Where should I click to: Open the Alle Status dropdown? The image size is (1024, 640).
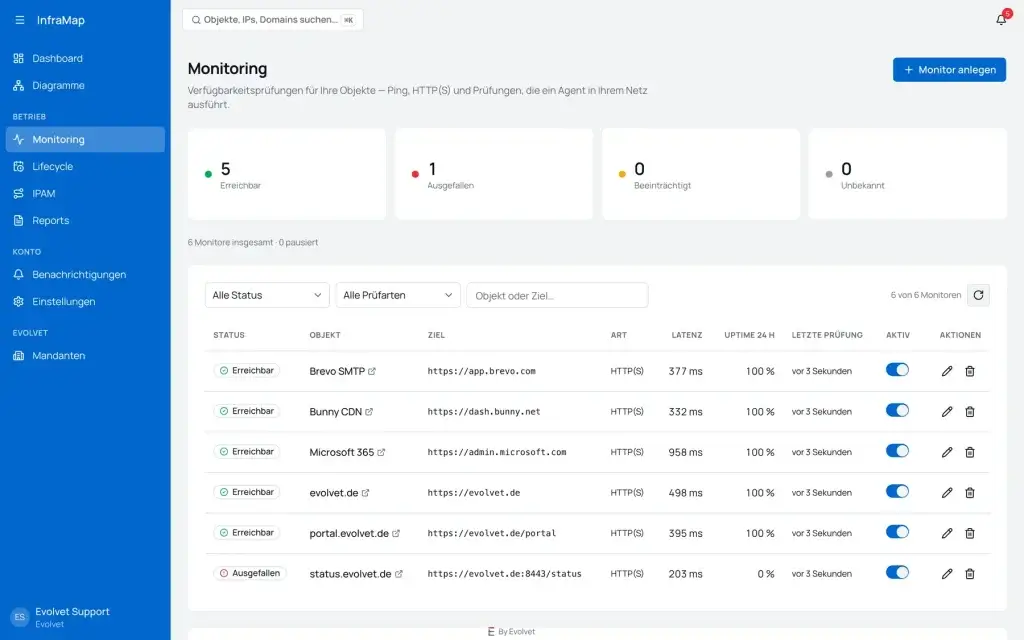tap(267, 295)
